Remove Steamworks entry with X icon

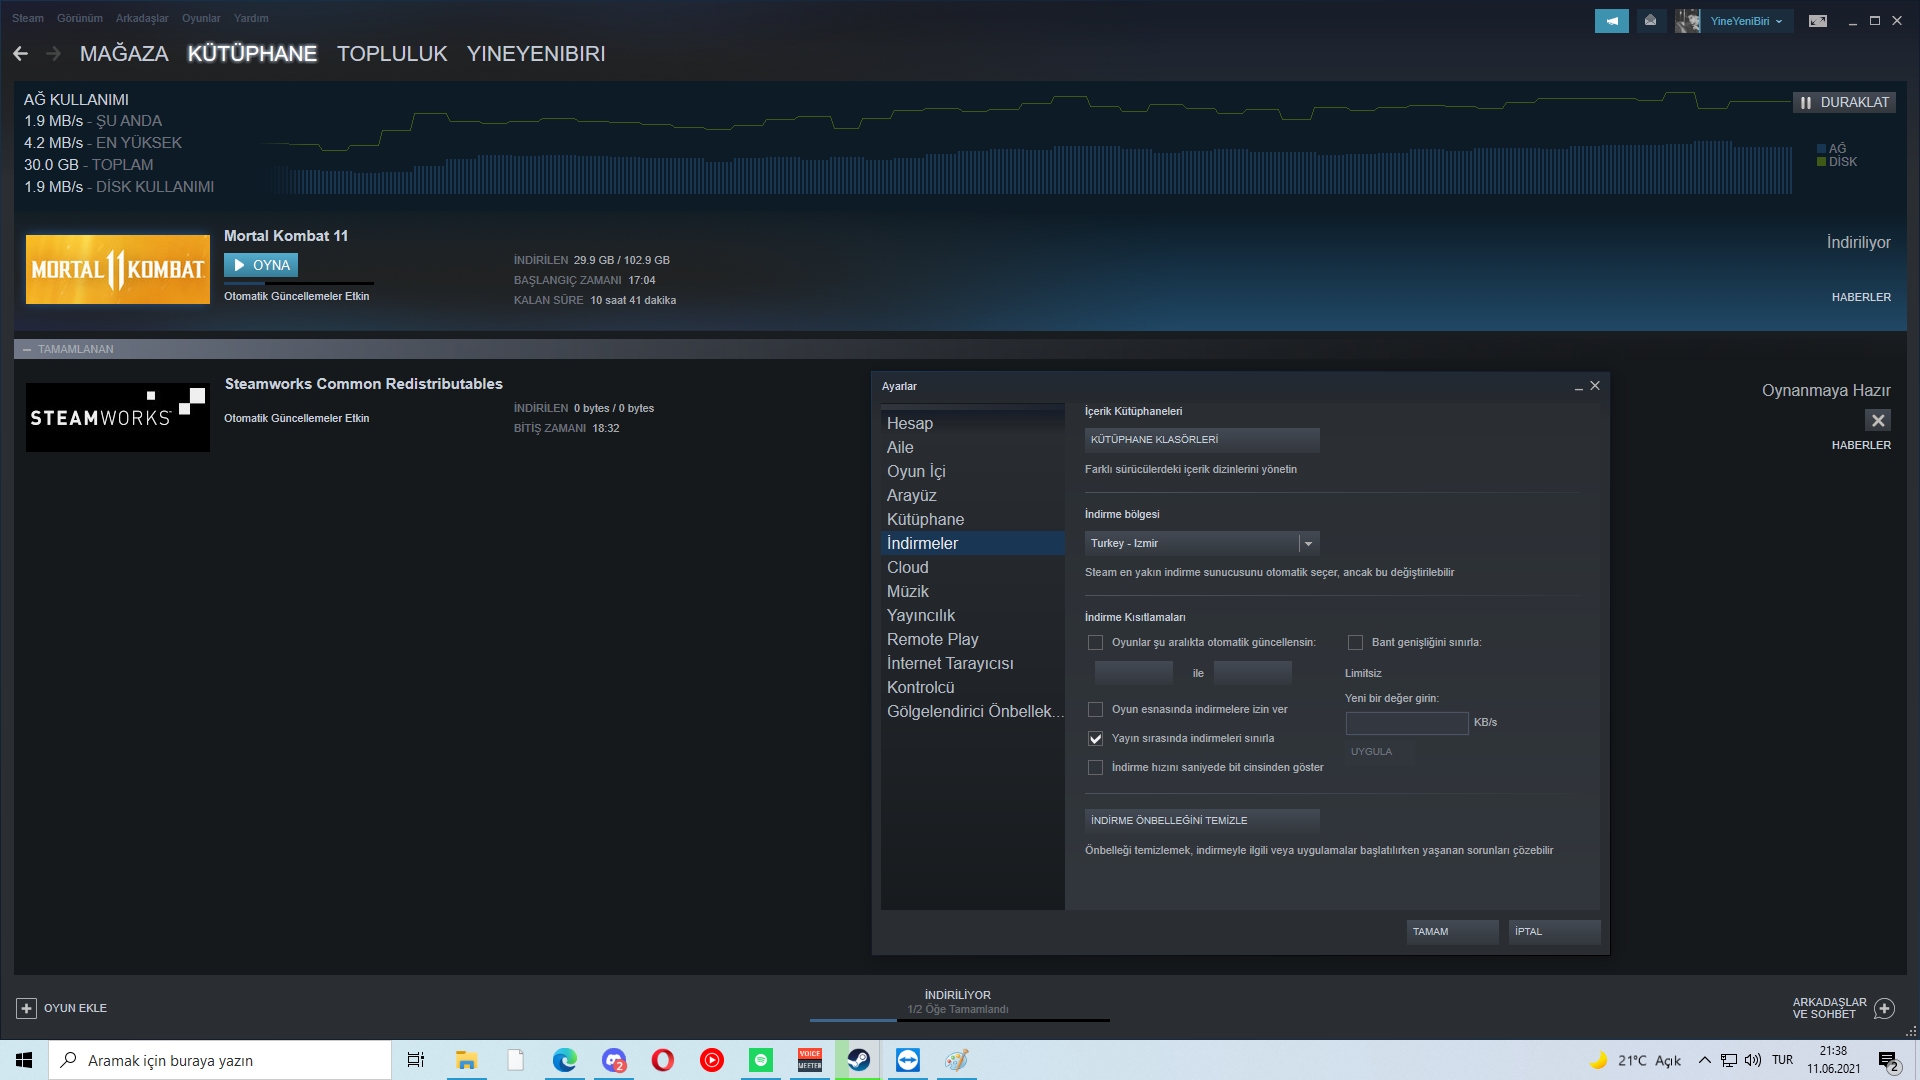[x=1878, y=420]
